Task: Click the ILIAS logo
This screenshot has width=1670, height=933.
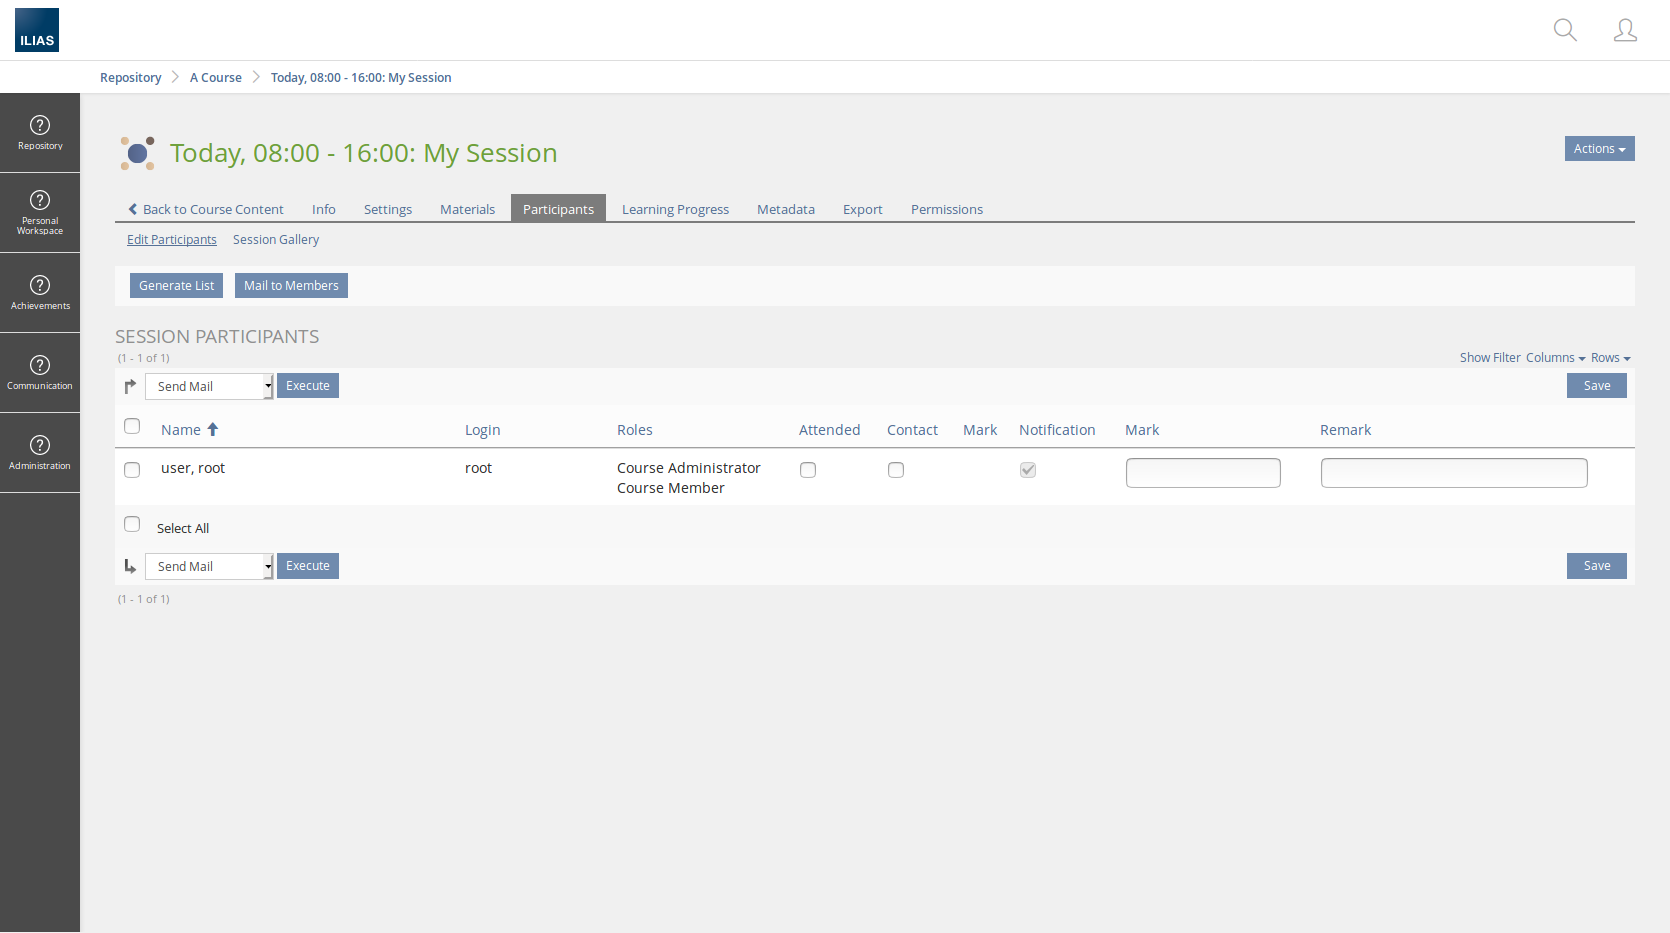Action: [x=37, y=30]
